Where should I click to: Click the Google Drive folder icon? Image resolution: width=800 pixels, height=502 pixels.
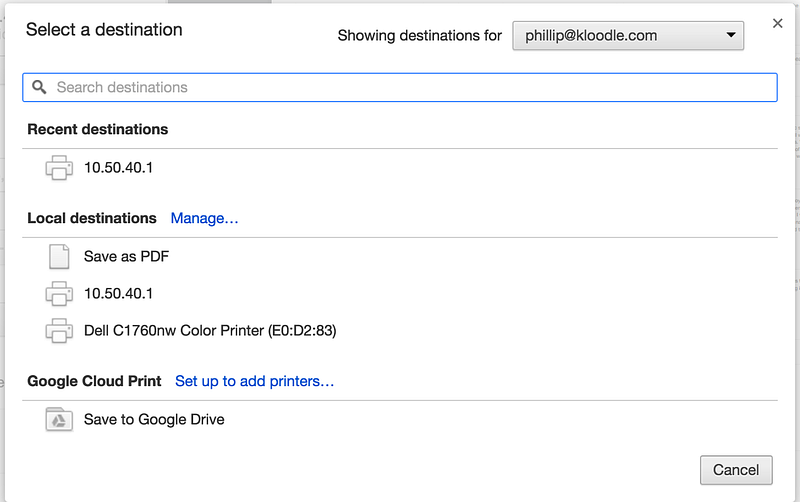(59, 420)
